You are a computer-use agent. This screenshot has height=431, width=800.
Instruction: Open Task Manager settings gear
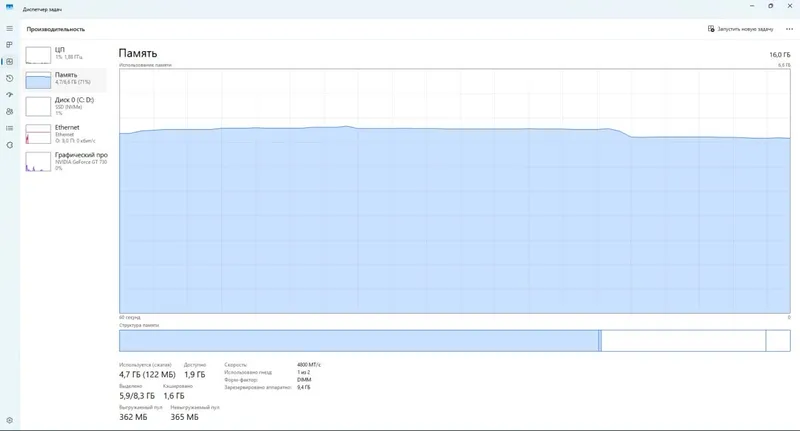(x=10, y=420)
